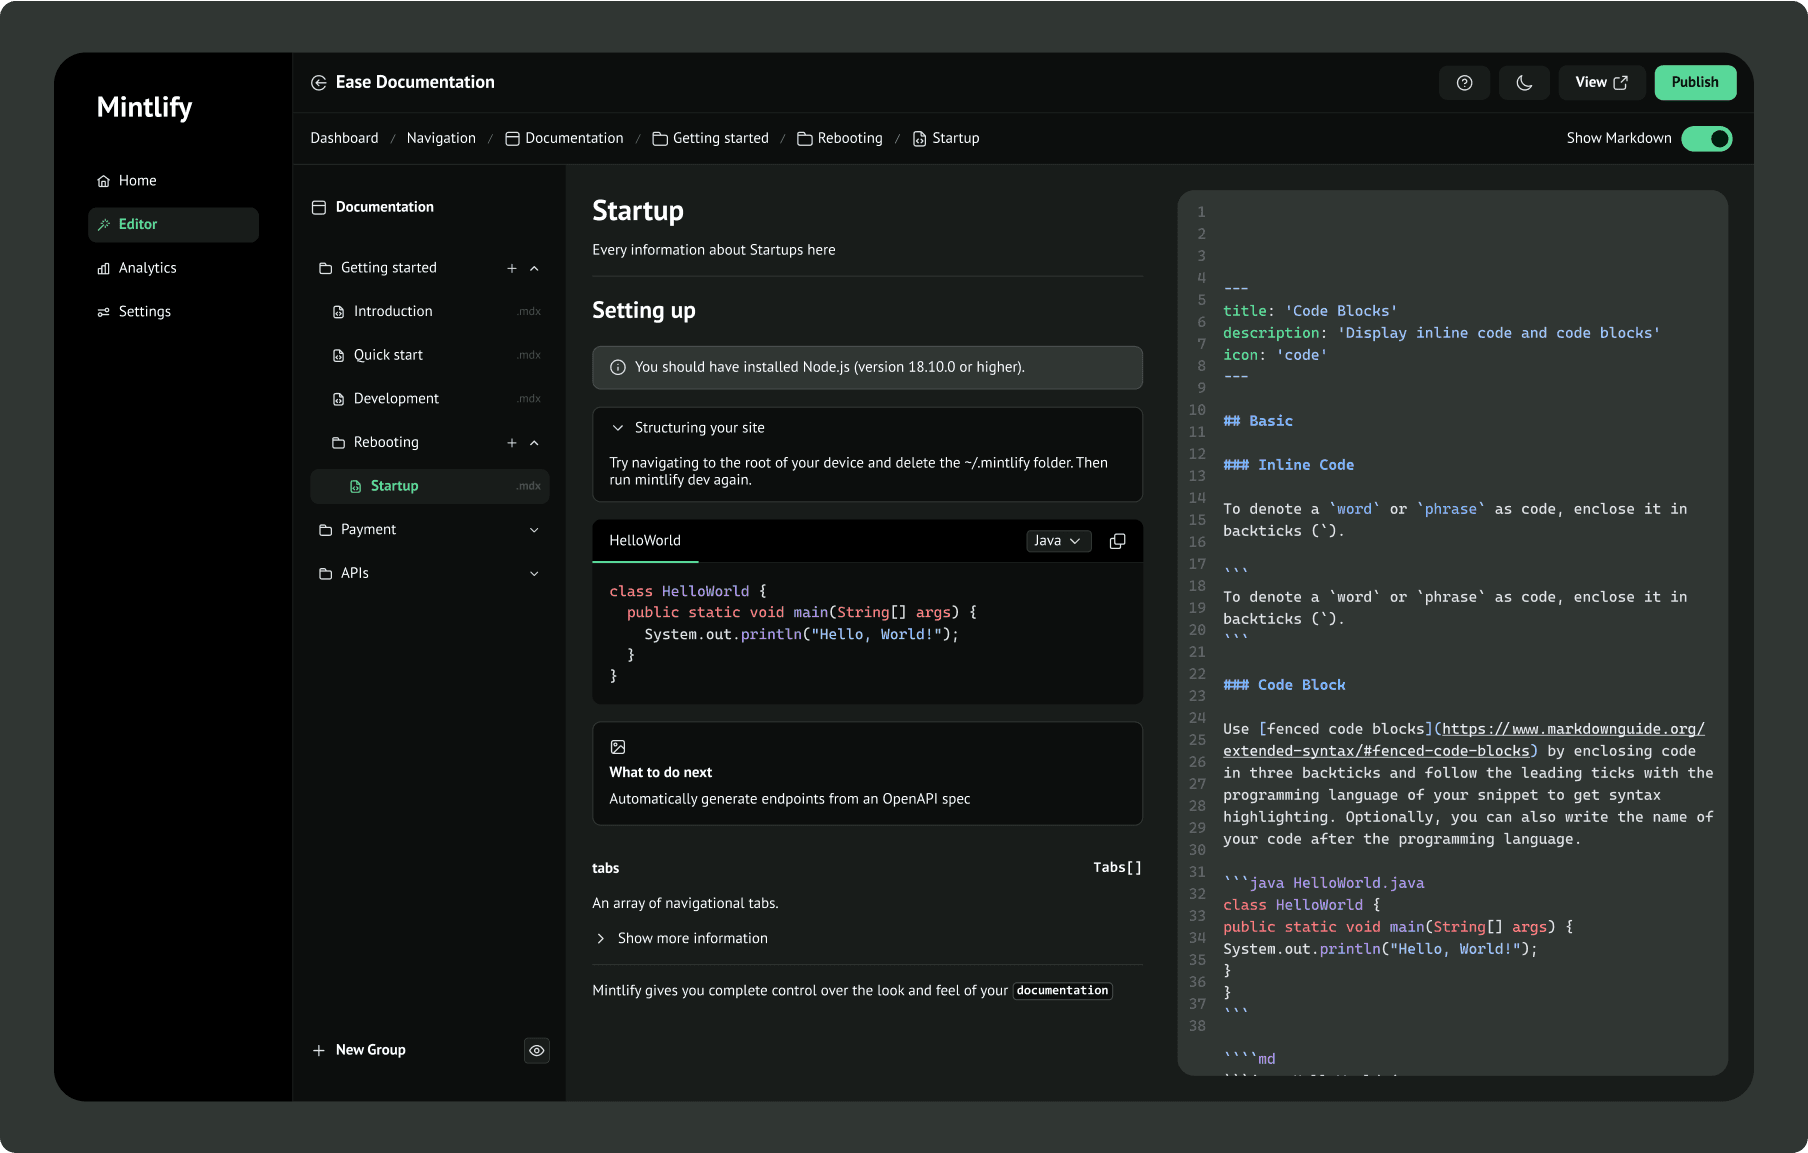Click the image icon in the card

point(618,747)
